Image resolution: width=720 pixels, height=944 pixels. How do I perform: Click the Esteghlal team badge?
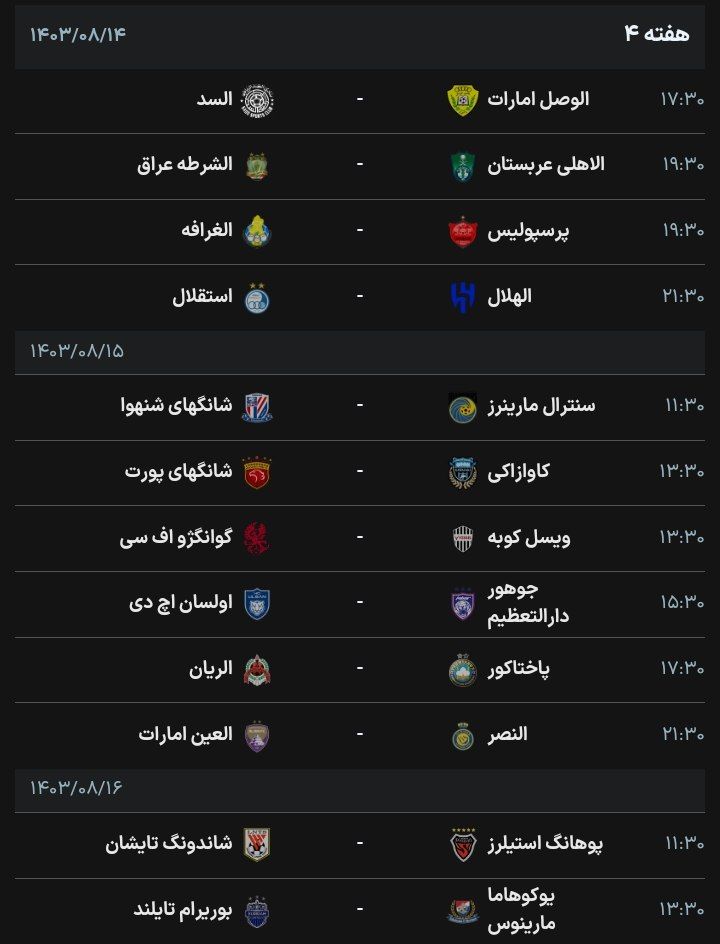coord(258,297)
